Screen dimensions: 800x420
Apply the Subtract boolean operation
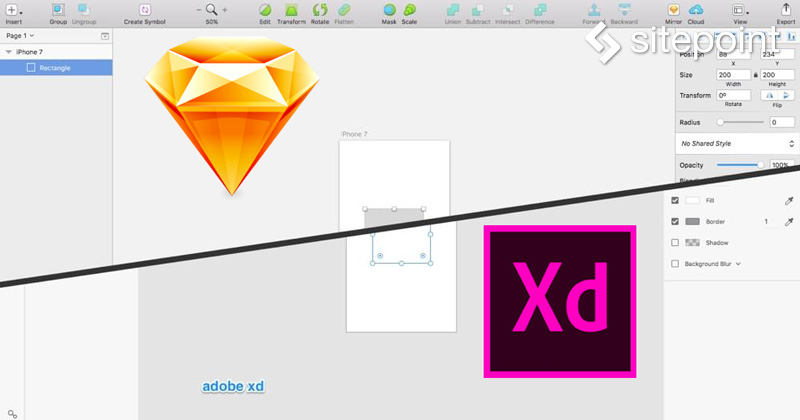478,10
